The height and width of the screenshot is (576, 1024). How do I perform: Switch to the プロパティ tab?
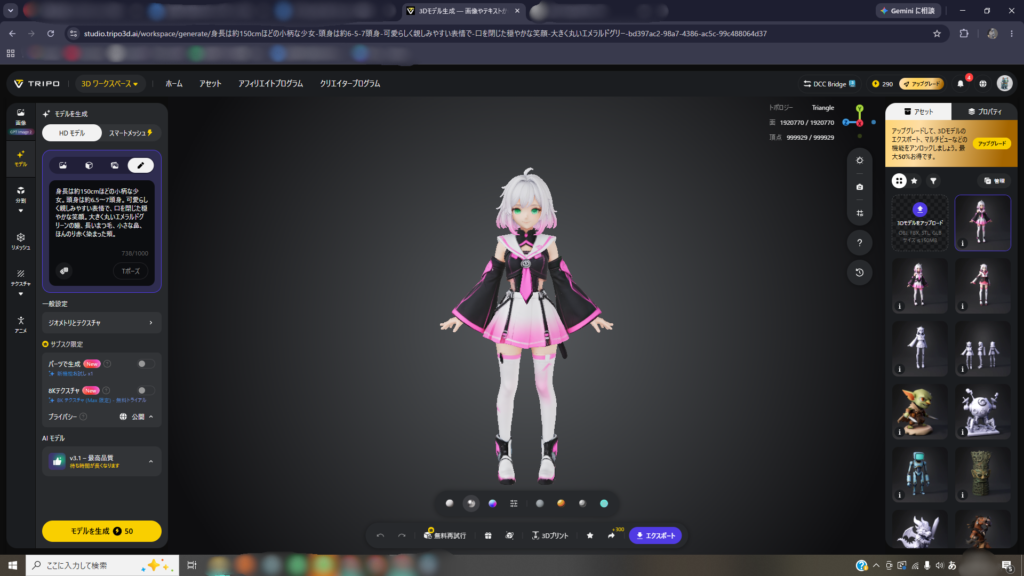click(984, 112)
